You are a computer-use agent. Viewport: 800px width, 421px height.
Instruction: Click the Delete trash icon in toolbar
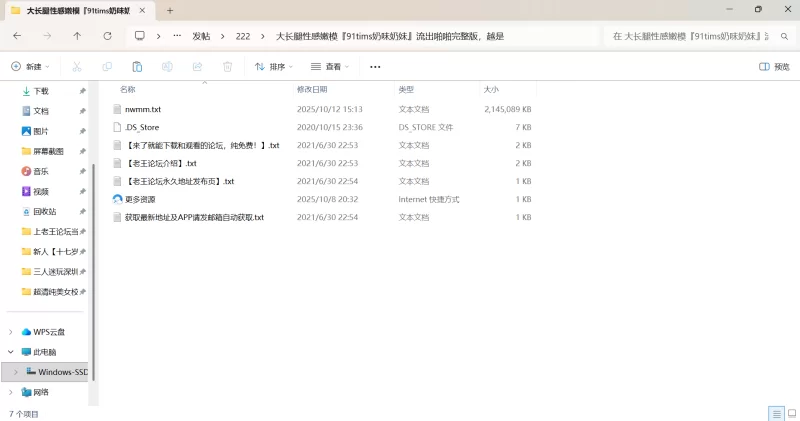(227, 67)
